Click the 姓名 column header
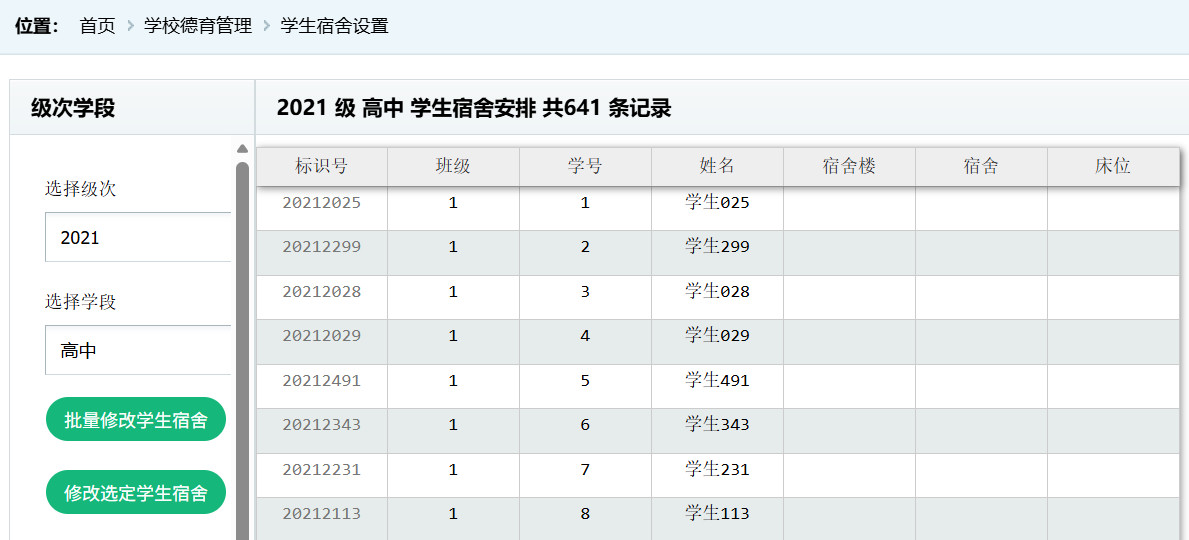This screenshot has height=540, width=1189. [x=717, y=167]
